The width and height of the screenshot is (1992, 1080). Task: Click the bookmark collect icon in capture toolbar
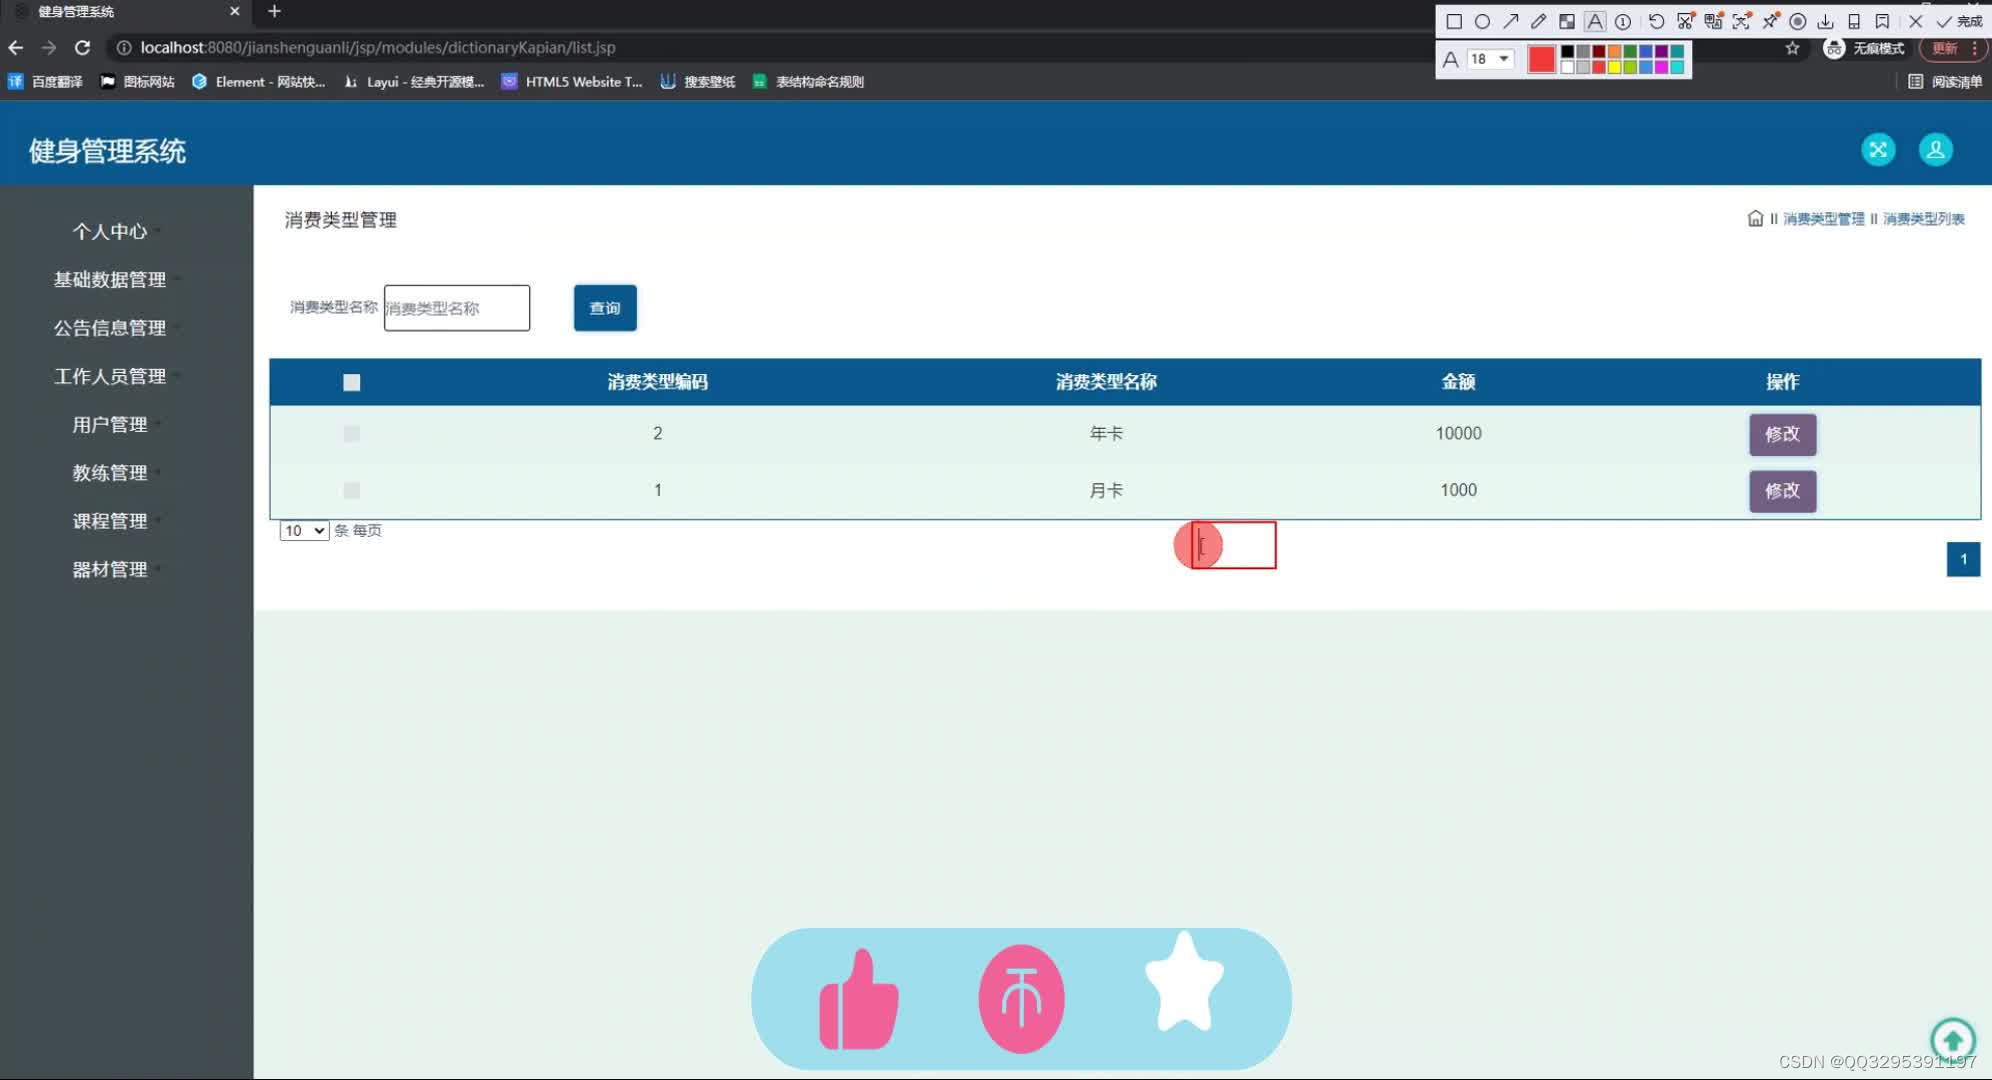click(x=1882, y=21)
